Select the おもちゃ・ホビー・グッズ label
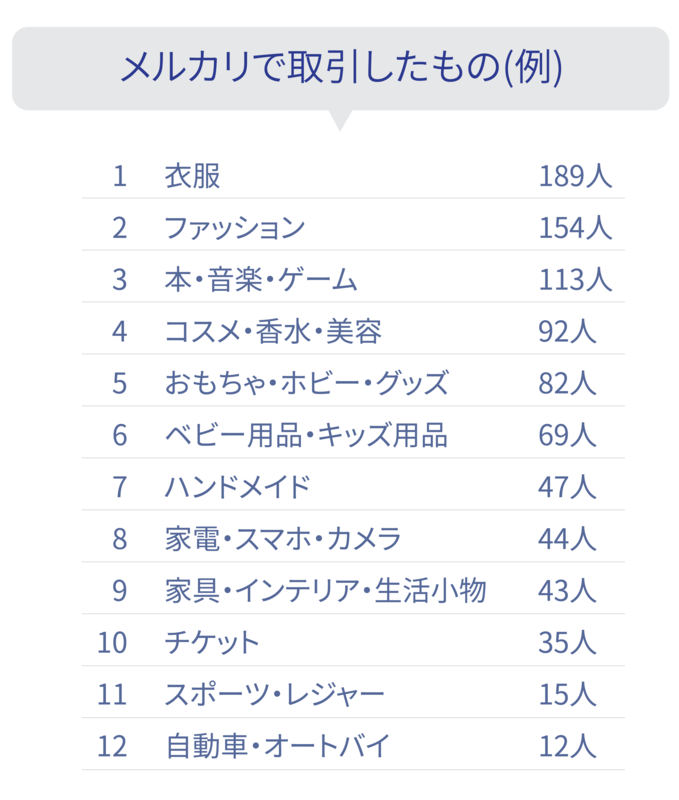The image size is (679, 800). tap(306, 383)
